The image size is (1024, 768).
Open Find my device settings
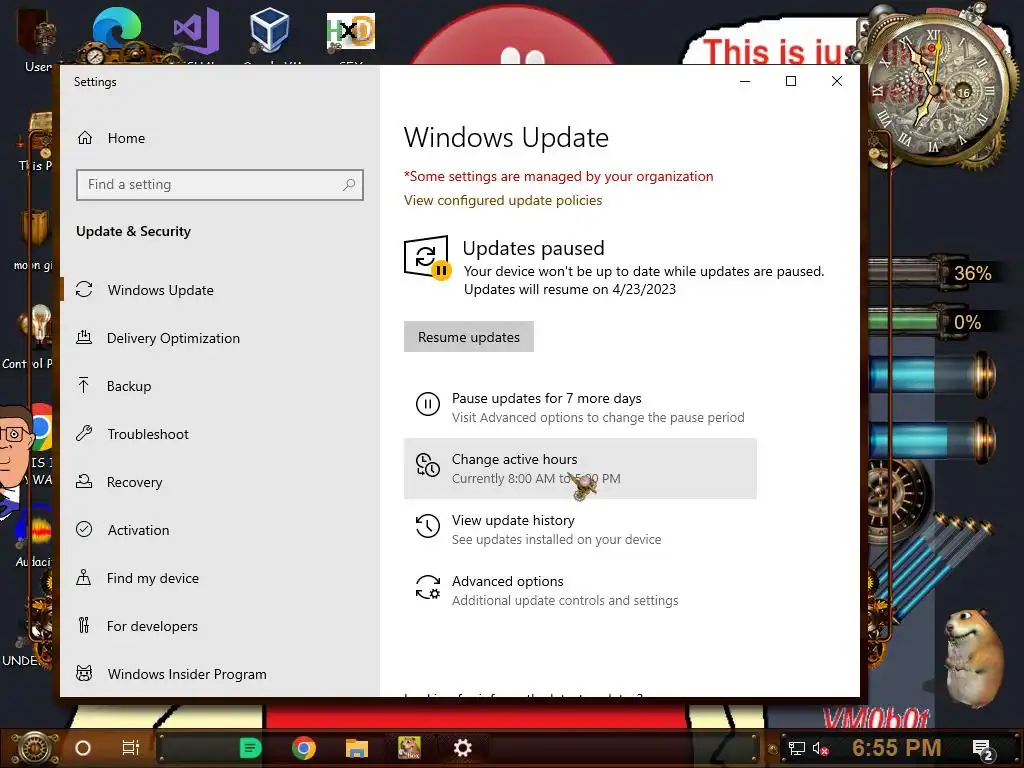coord(153,578)
